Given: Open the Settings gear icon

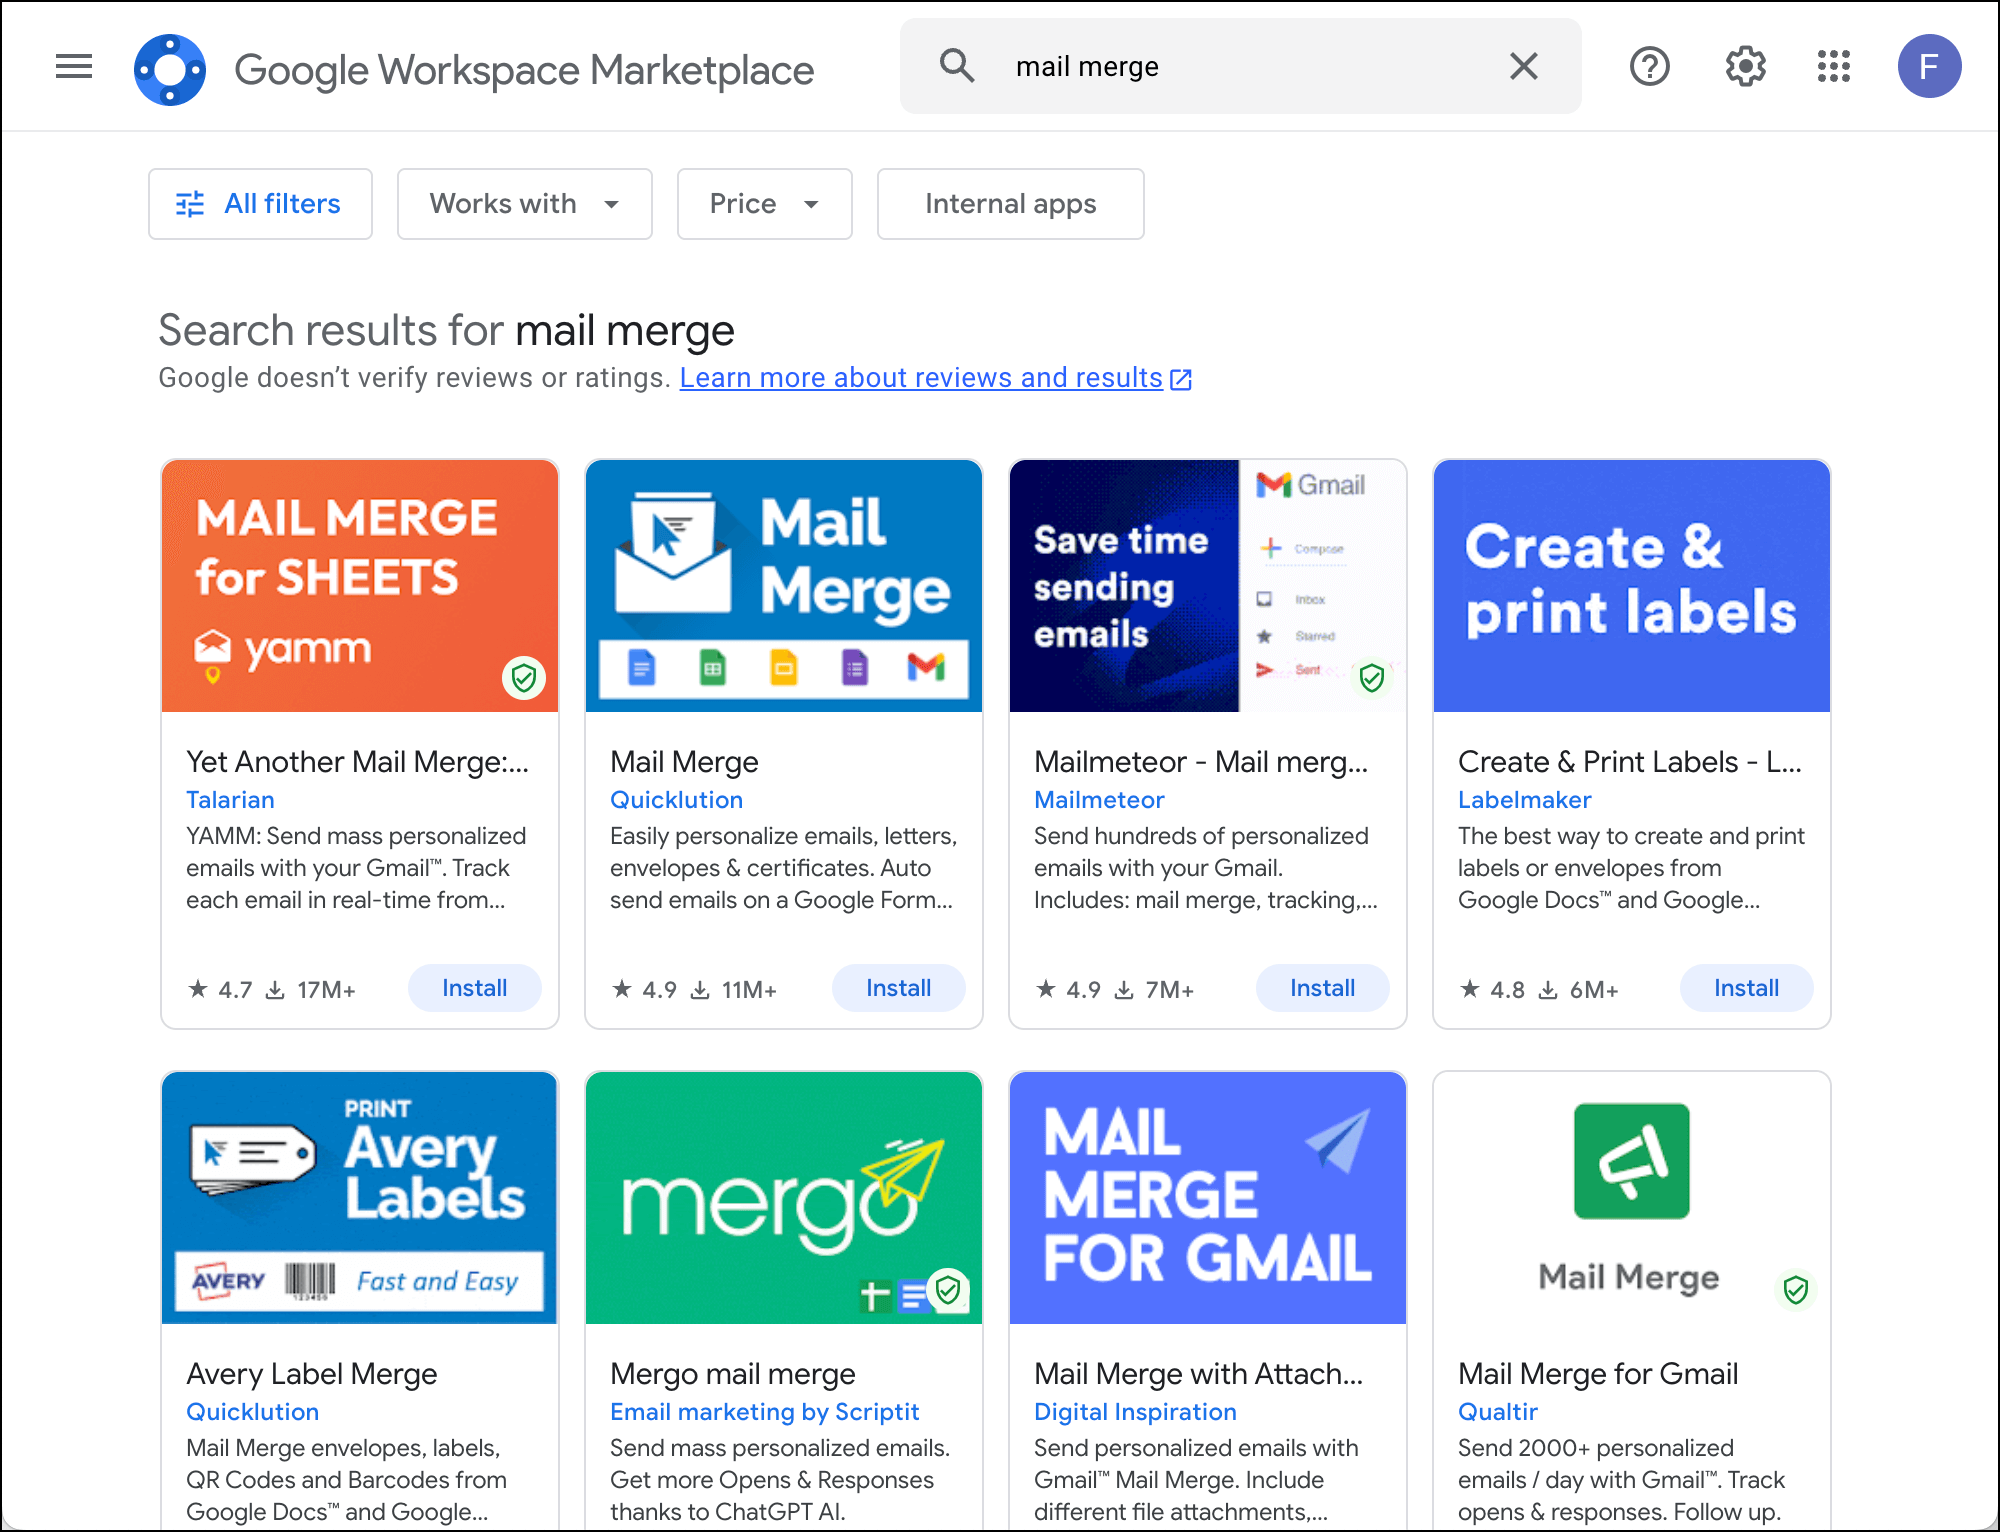Looking at the screenshot, I should point(1745,67).
